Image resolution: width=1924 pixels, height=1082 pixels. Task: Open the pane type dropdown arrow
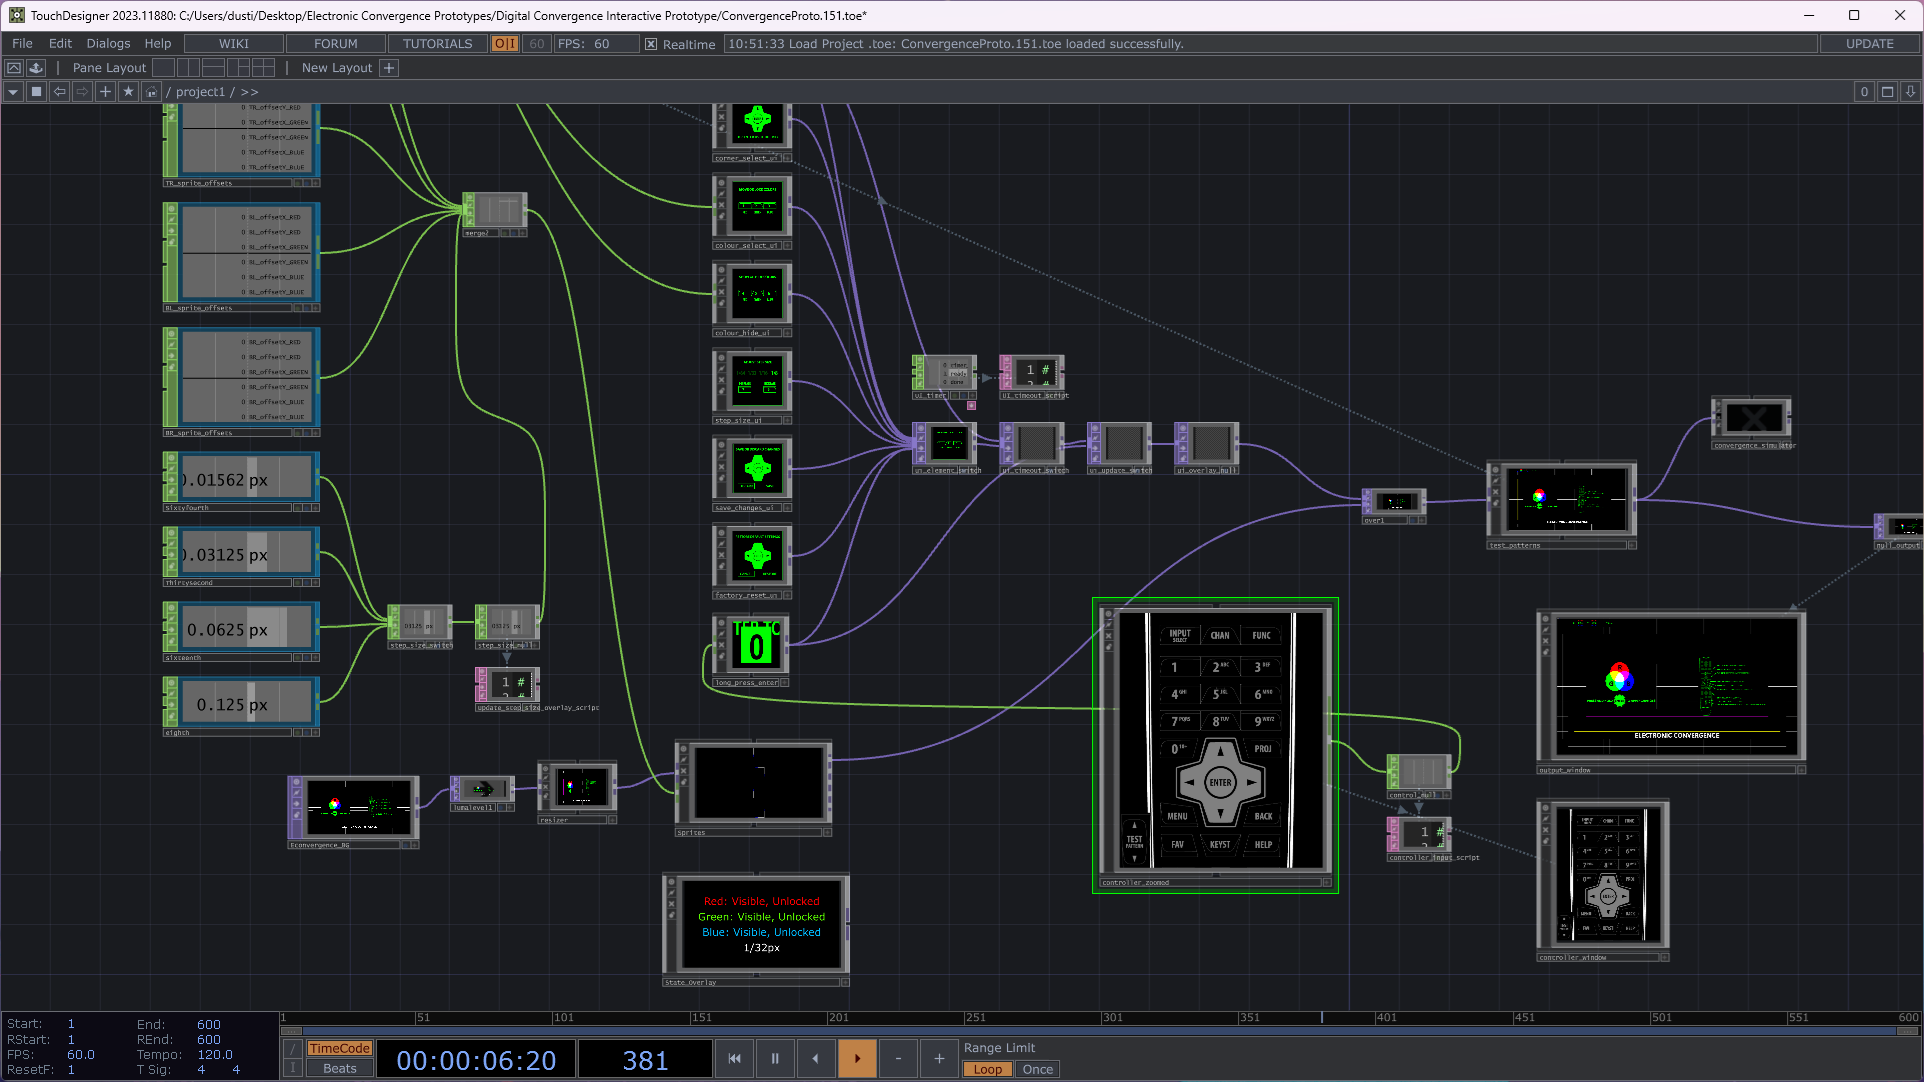(x=13, y=92)
